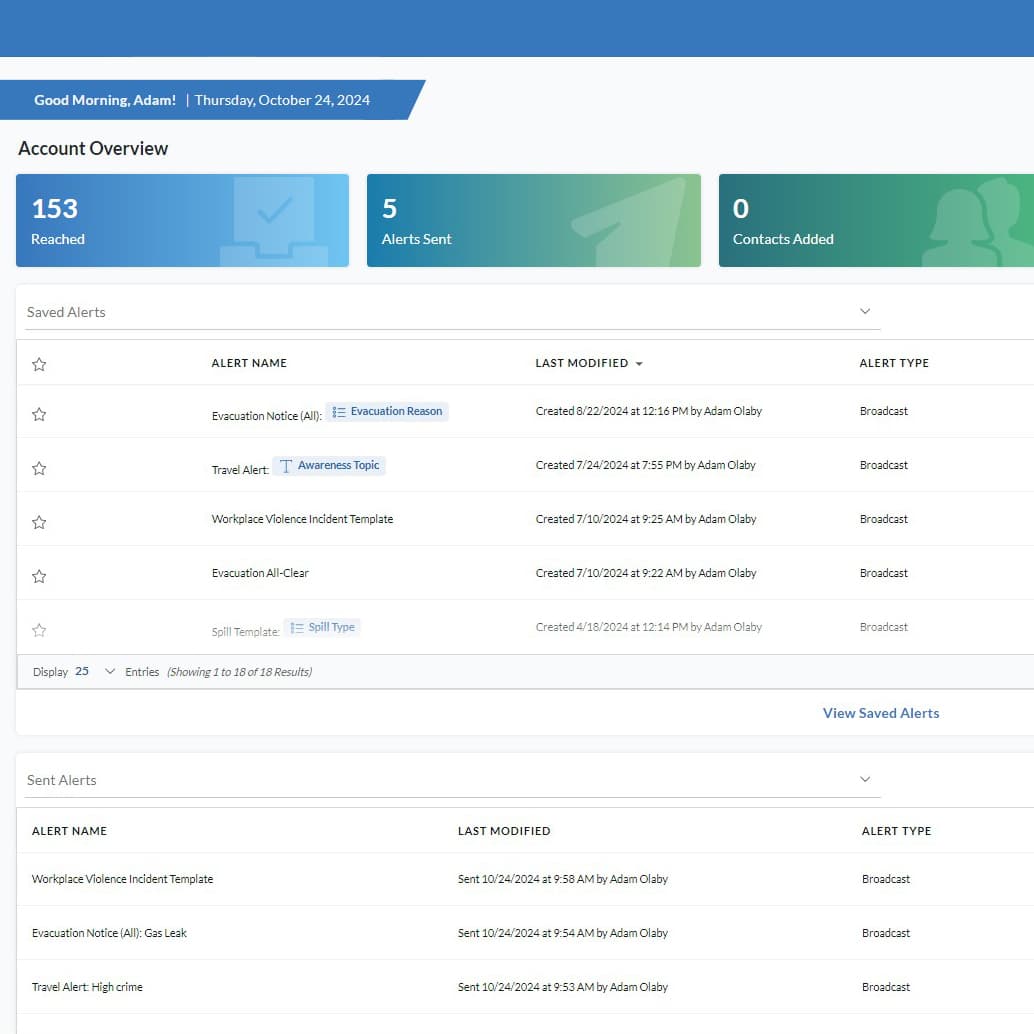Click the star icon in Saved Alerts header

pos(39,364)
